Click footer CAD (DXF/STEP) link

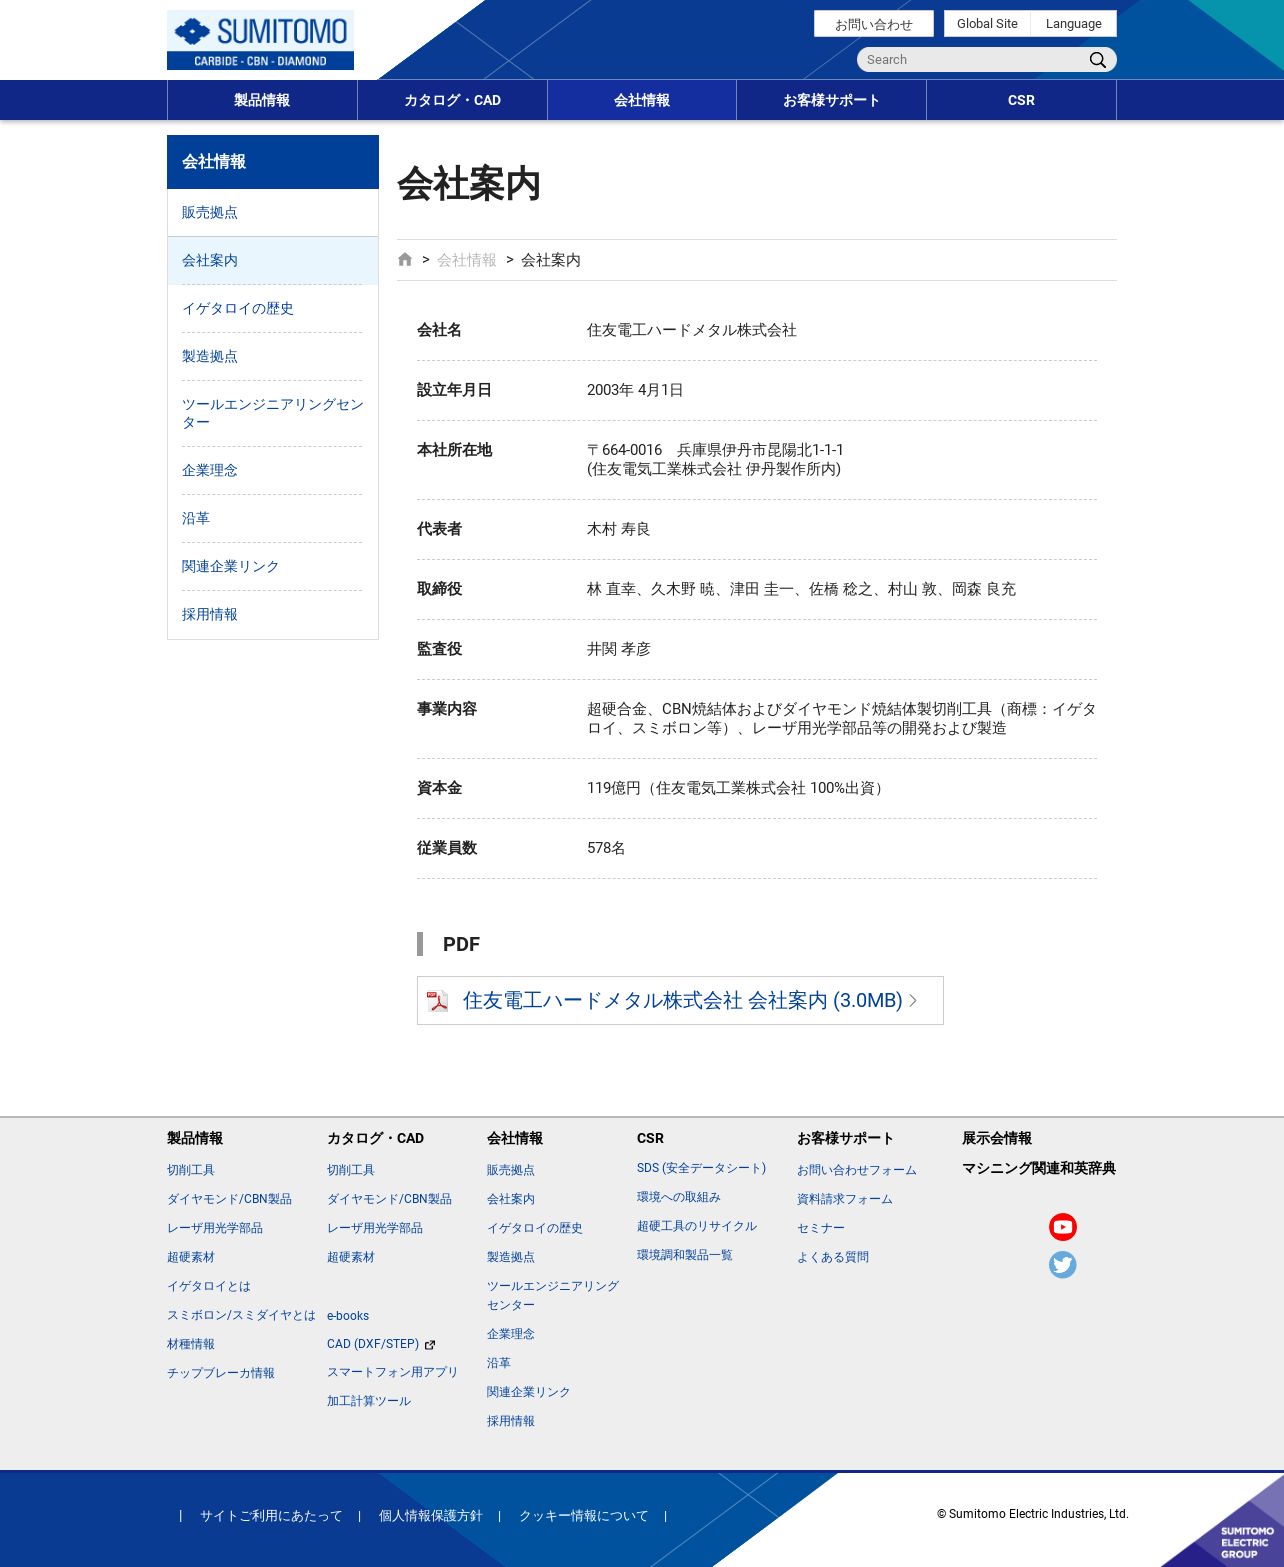click(x=373, y=1344)
